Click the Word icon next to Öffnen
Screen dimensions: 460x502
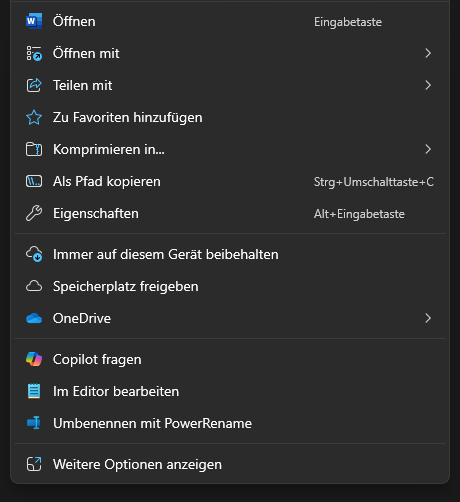point(34,21)
